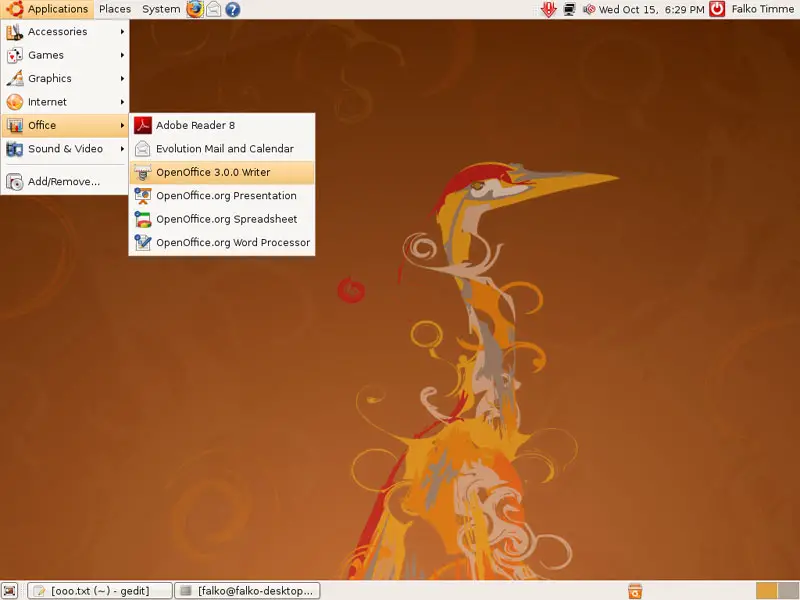Image resolution: width=800 pixels, height=600 pixels.
Task: Click the Show Desktop icon in bottom panel
Action: pyautogui.click(x=10, y=591)
